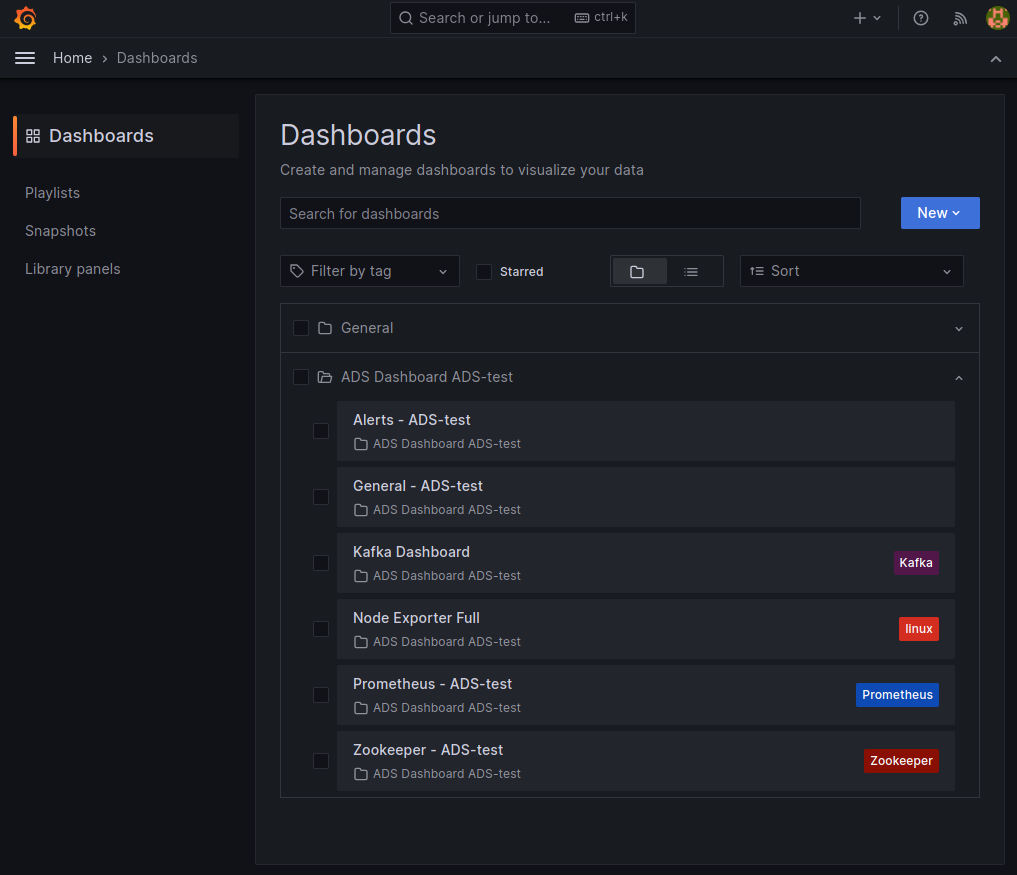This screenshot has width=1017, height=875.
Task: Check the Kafka Dashboard checkbox
Action: (x=321, y=563)
